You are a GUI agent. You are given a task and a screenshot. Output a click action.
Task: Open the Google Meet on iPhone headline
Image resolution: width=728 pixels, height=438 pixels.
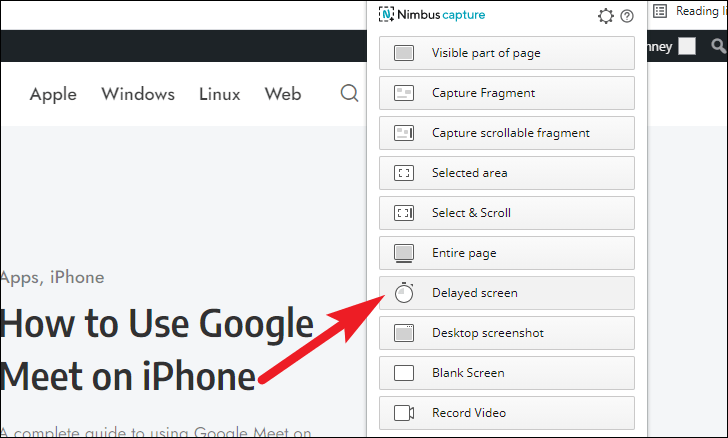157,350
